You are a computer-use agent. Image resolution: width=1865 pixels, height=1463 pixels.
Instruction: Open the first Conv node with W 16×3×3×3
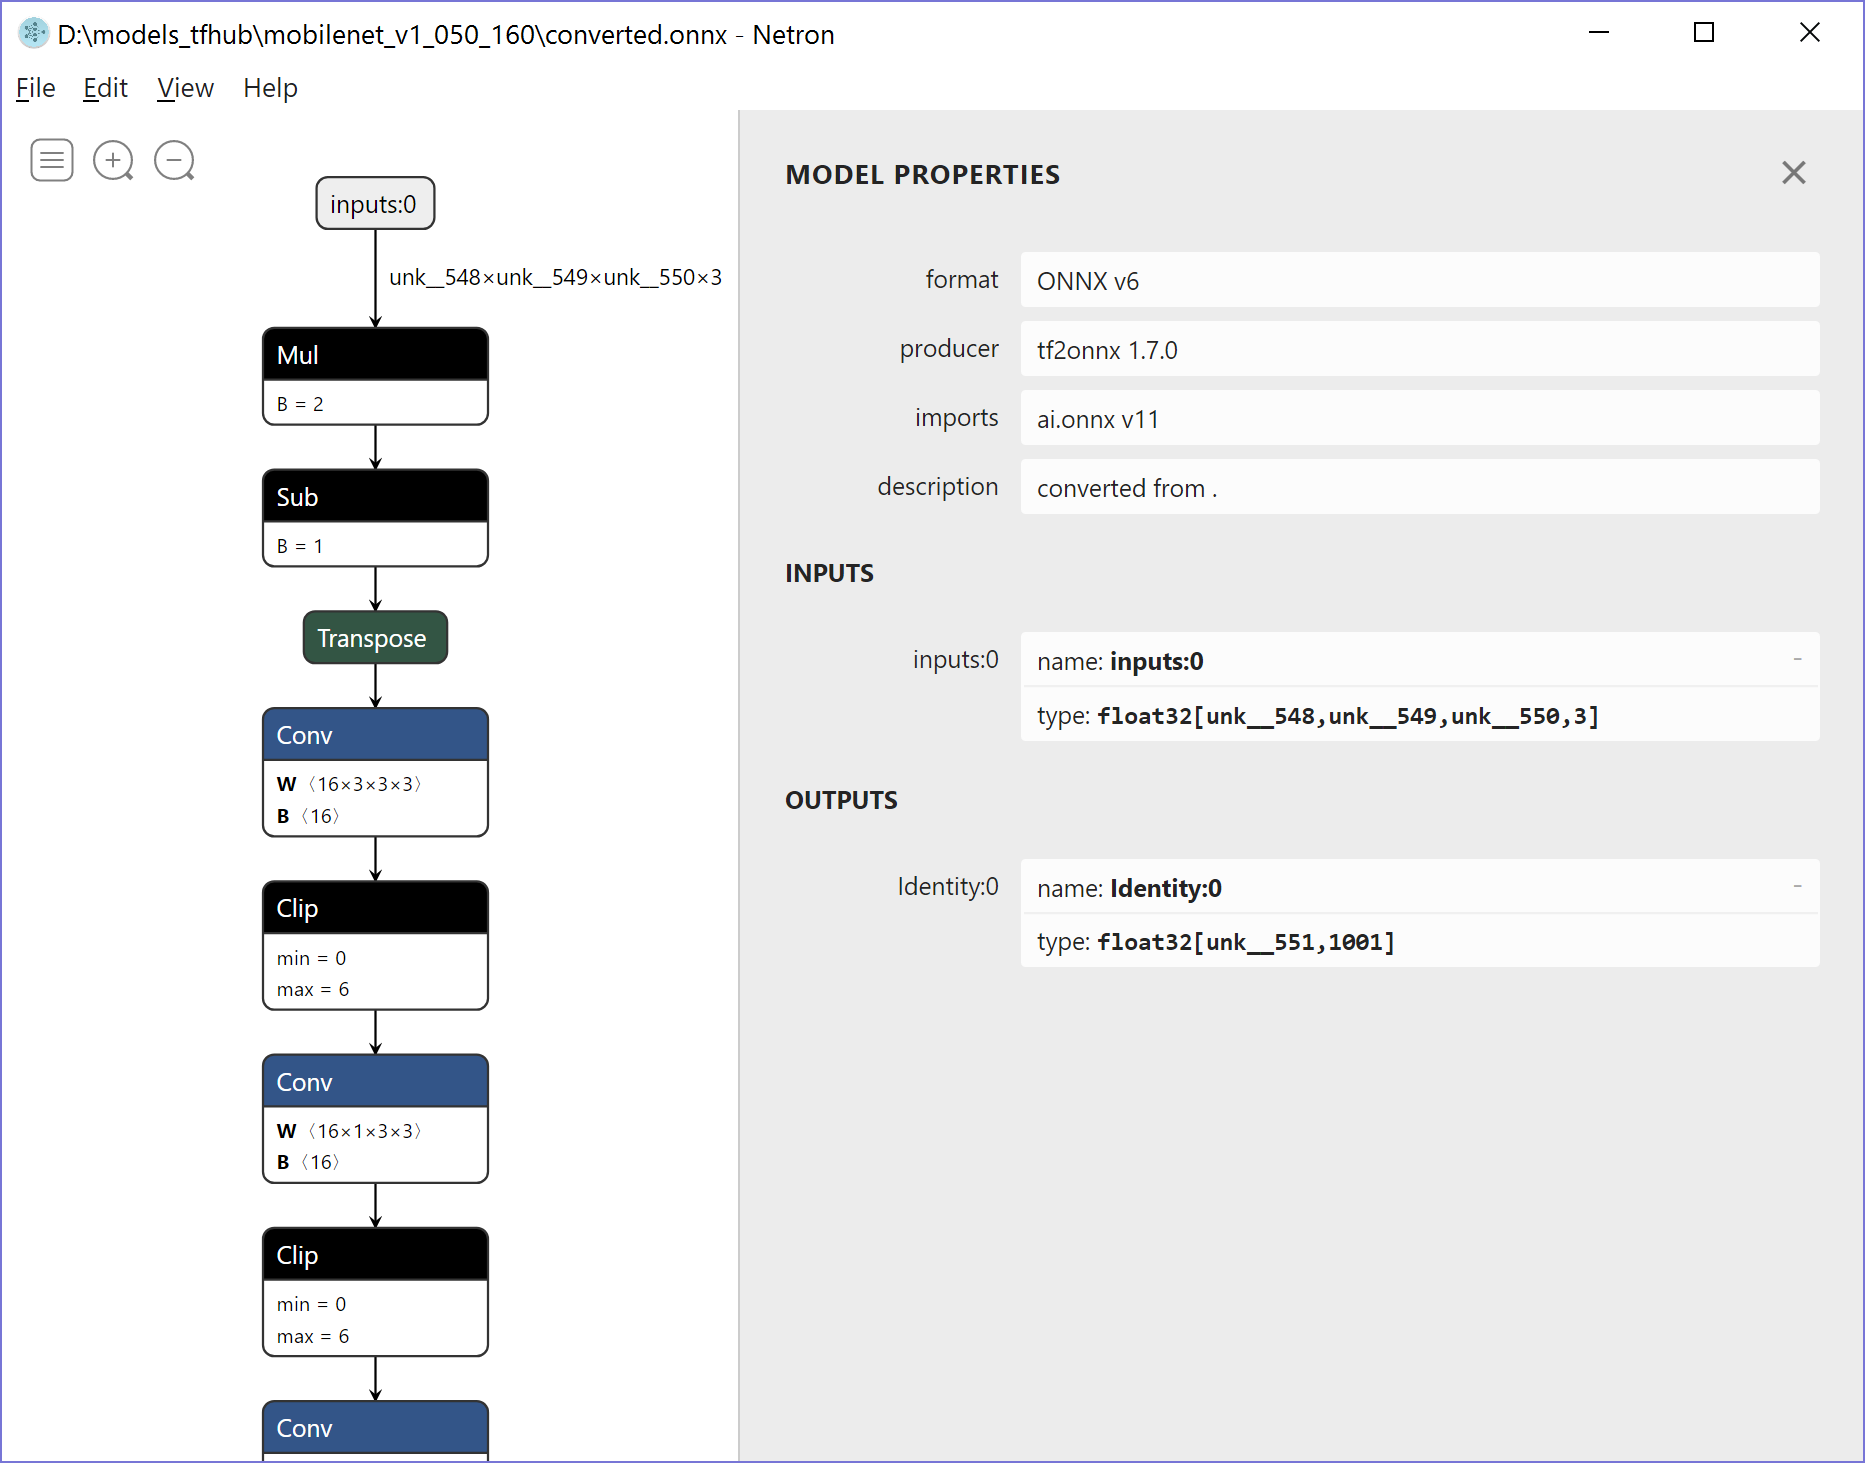tap(375, 735)
